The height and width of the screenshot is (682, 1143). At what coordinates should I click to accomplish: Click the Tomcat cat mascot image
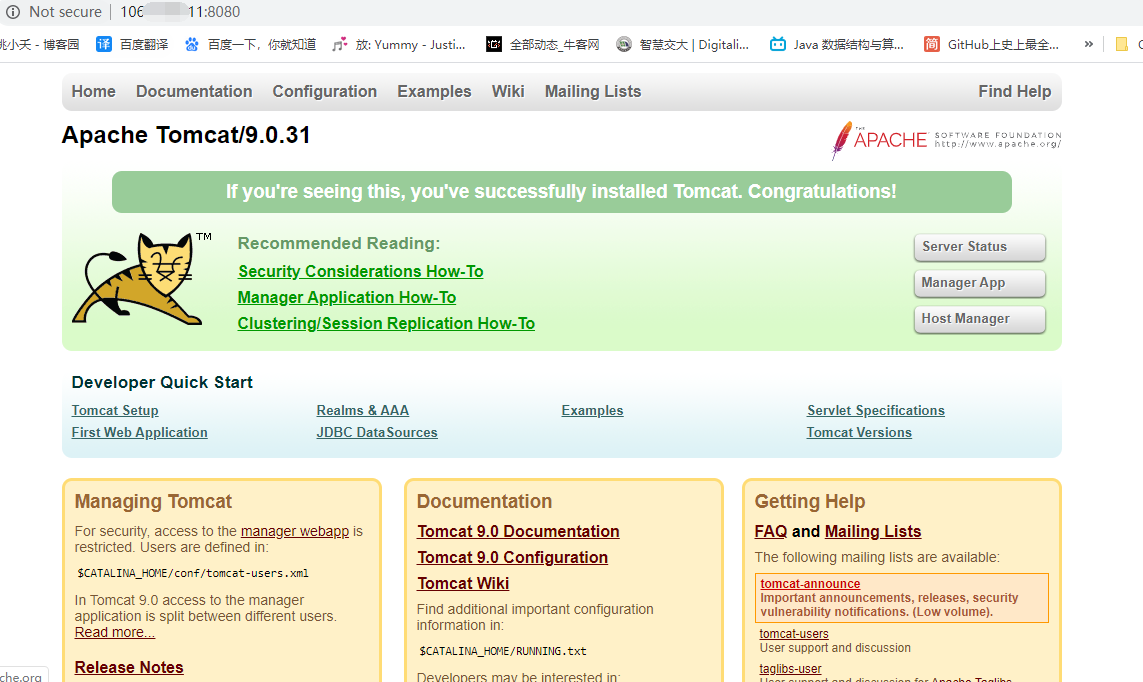point(141,279)
